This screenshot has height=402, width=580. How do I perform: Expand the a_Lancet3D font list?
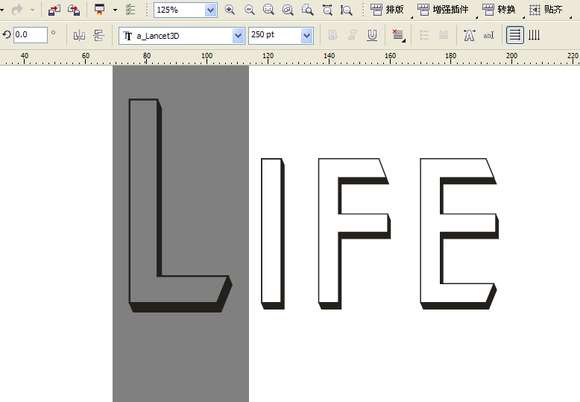238,36
